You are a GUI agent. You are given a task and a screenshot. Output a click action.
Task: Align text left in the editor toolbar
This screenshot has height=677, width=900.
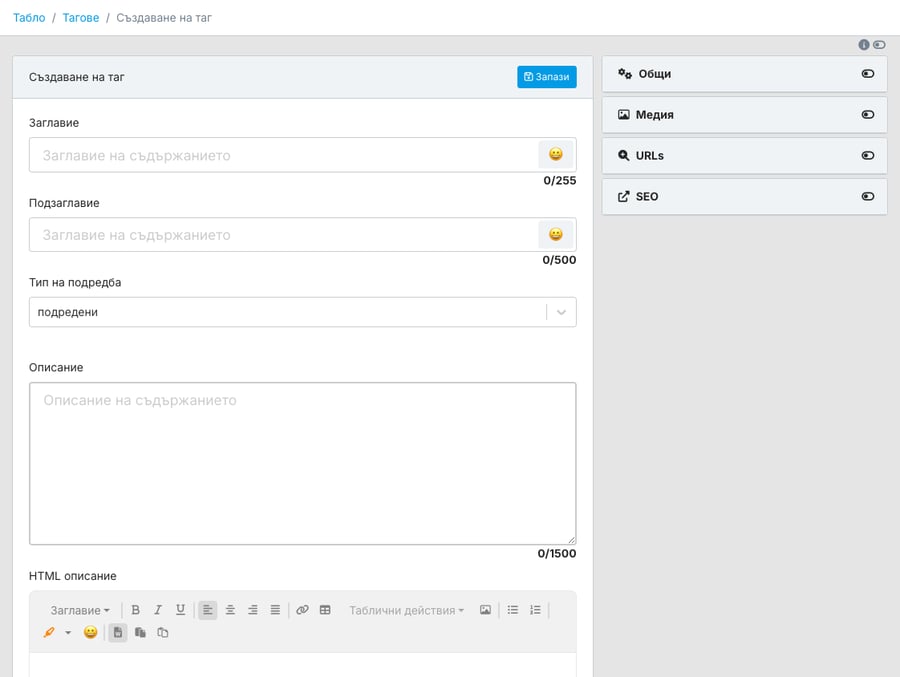208,610
